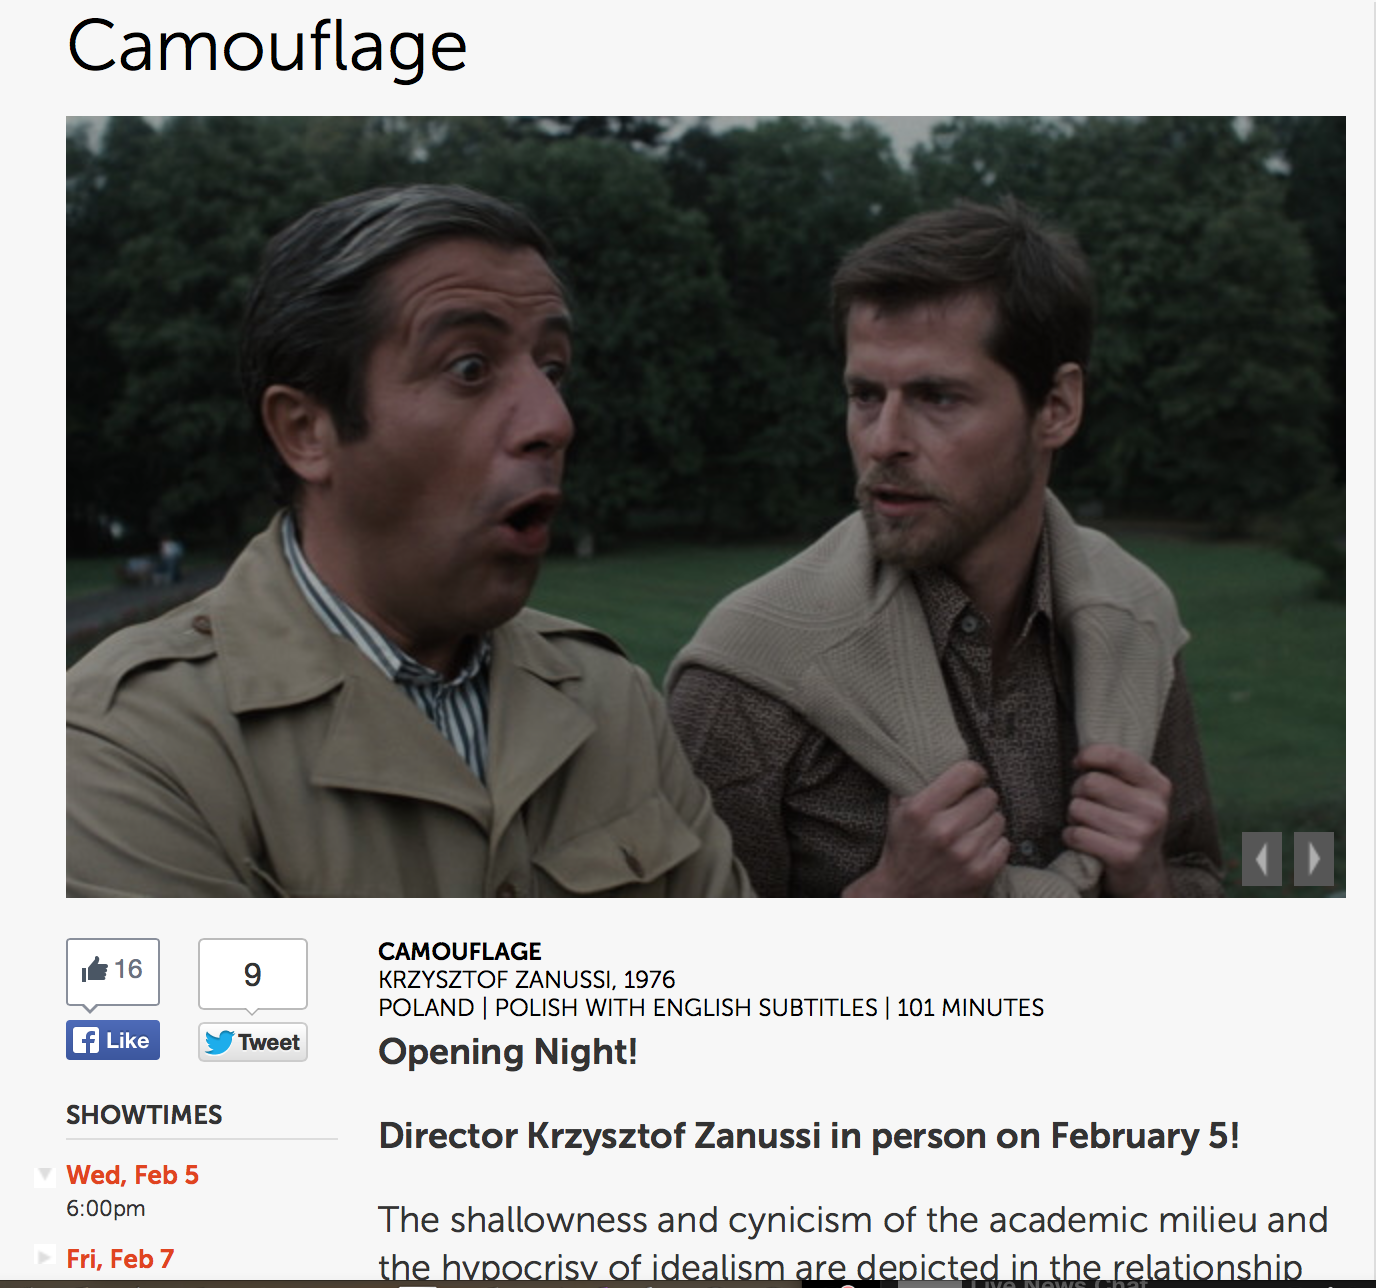Click the Camouflage page title
The width and height of the screenshot is (1376, 1288).
coord(267,48)
